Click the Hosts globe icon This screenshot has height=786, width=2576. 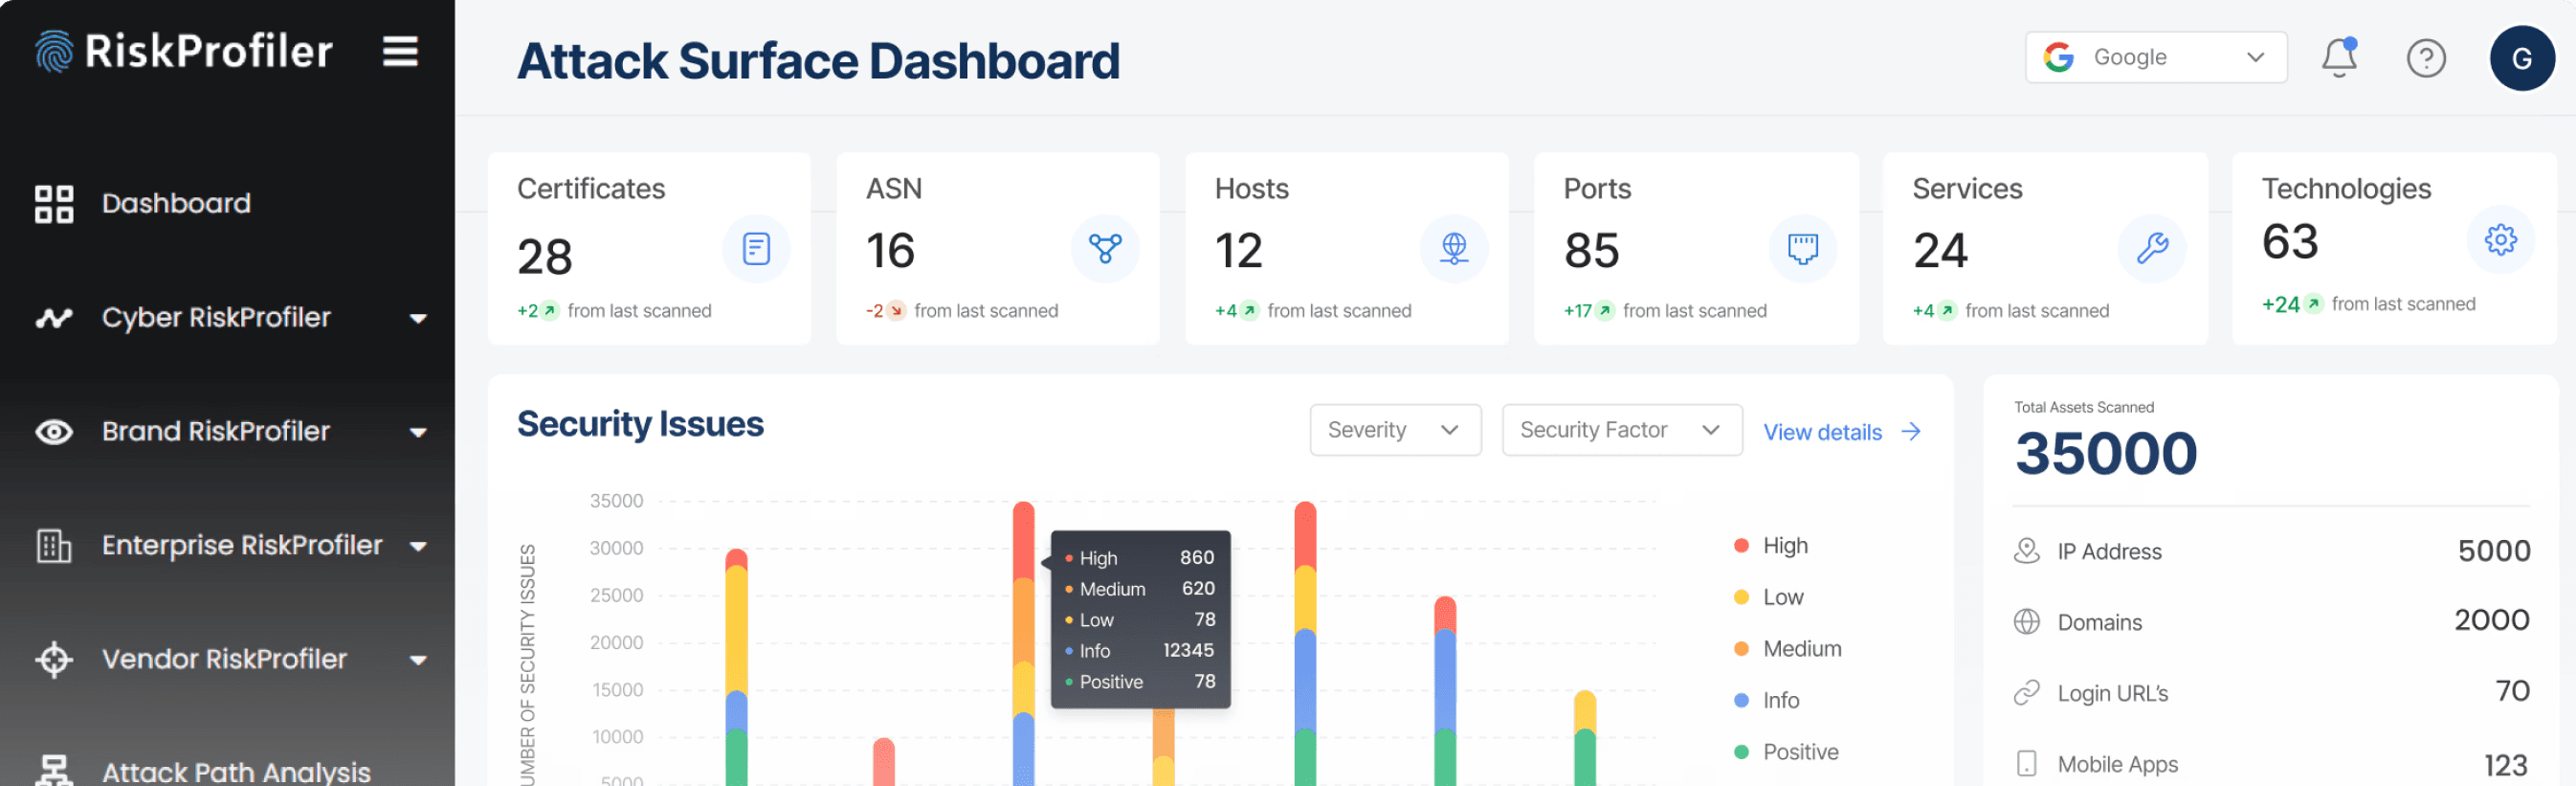coord(1454,249)
